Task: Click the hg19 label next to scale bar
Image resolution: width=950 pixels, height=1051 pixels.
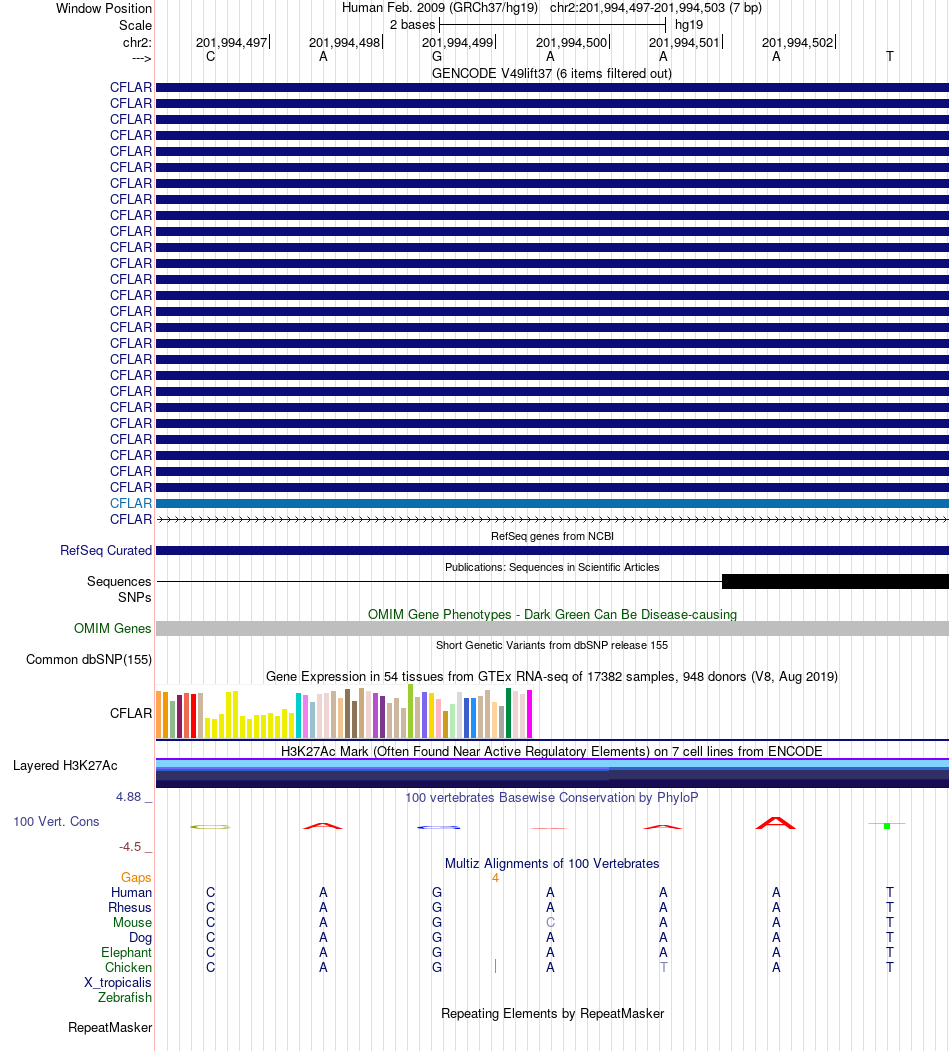Action: [x=689, y=25]
